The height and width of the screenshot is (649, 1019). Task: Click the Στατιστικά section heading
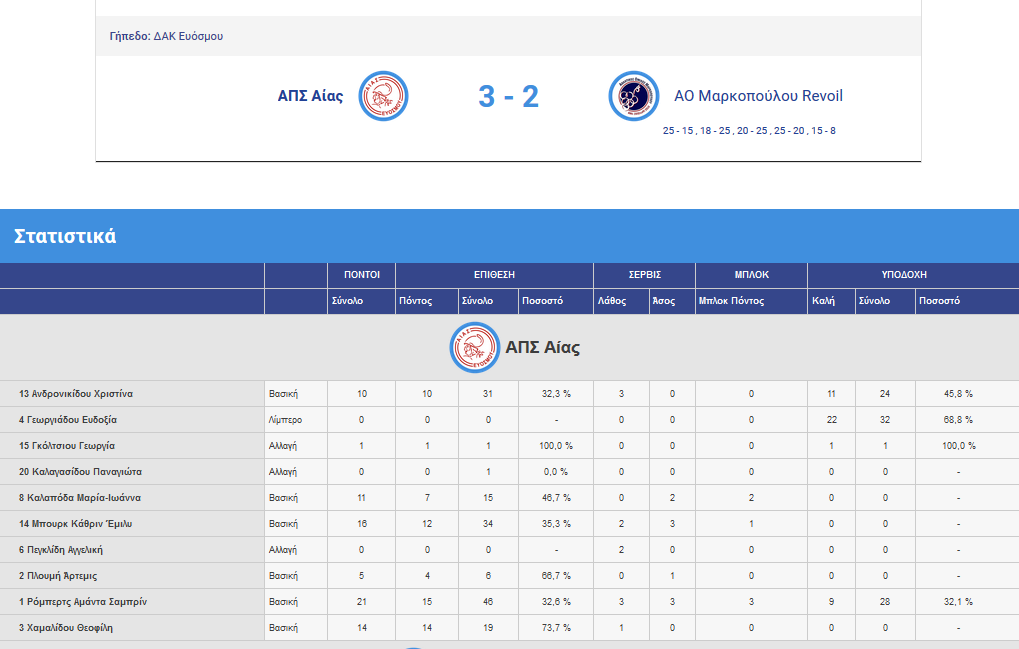pos(65,237)
